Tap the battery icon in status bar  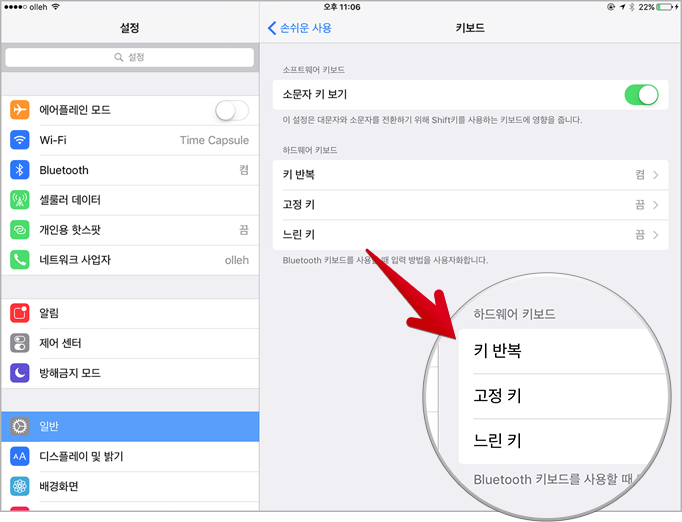665,7
